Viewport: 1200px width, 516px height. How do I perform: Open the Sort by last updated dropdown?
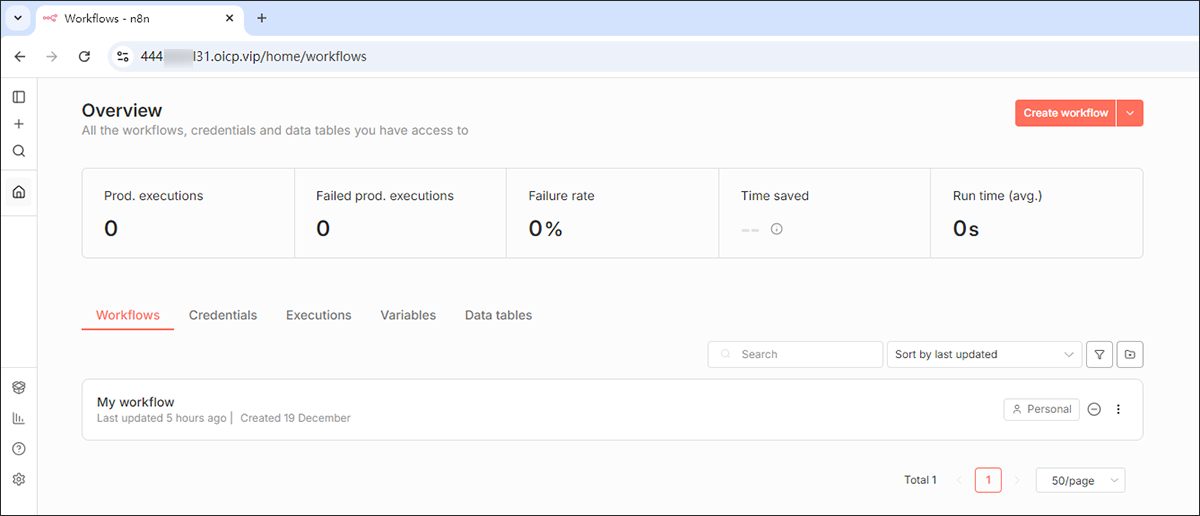(x=984, y=354)
